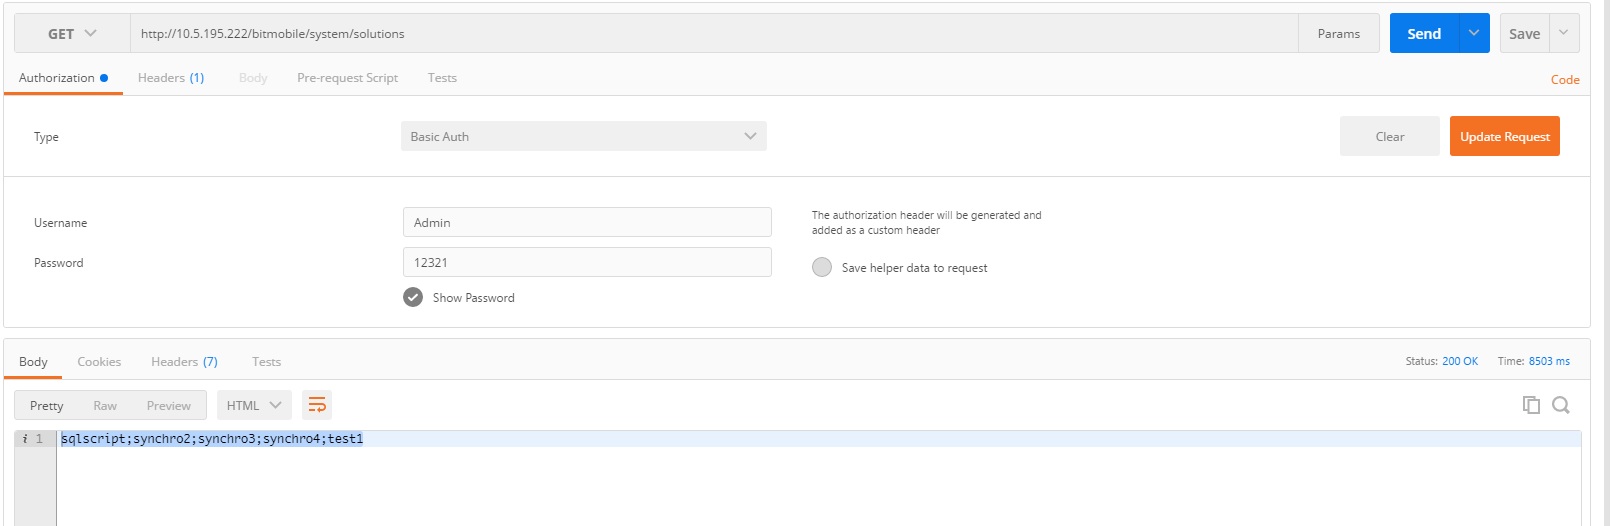
Task: Expand the Send button arrow options
Action: click(x=1473, y=34)
